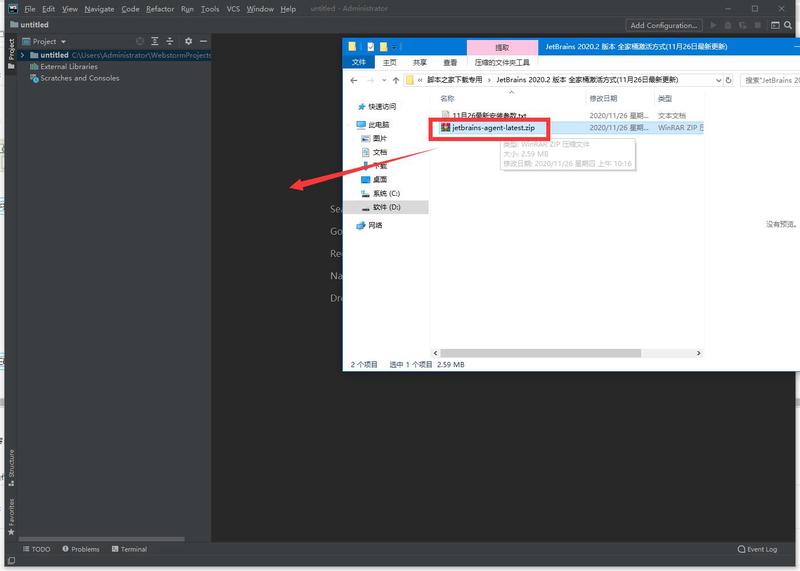Open recent locations dropdown in Explorer
Viewport: 800px width, 571px height.
point(384,81)
